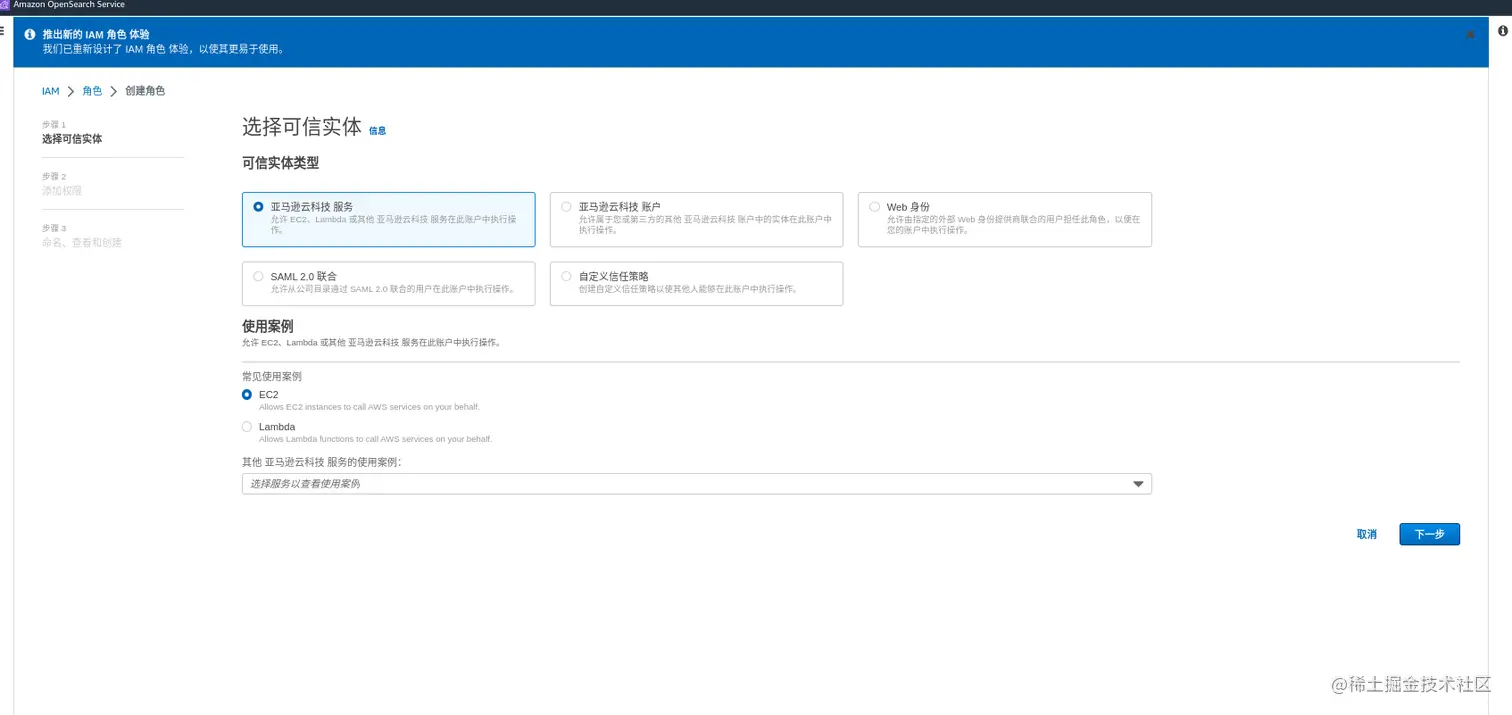Select 自定义信任策略 radio option
This screenshot has height=715, width=1512.
coord(566,277)
